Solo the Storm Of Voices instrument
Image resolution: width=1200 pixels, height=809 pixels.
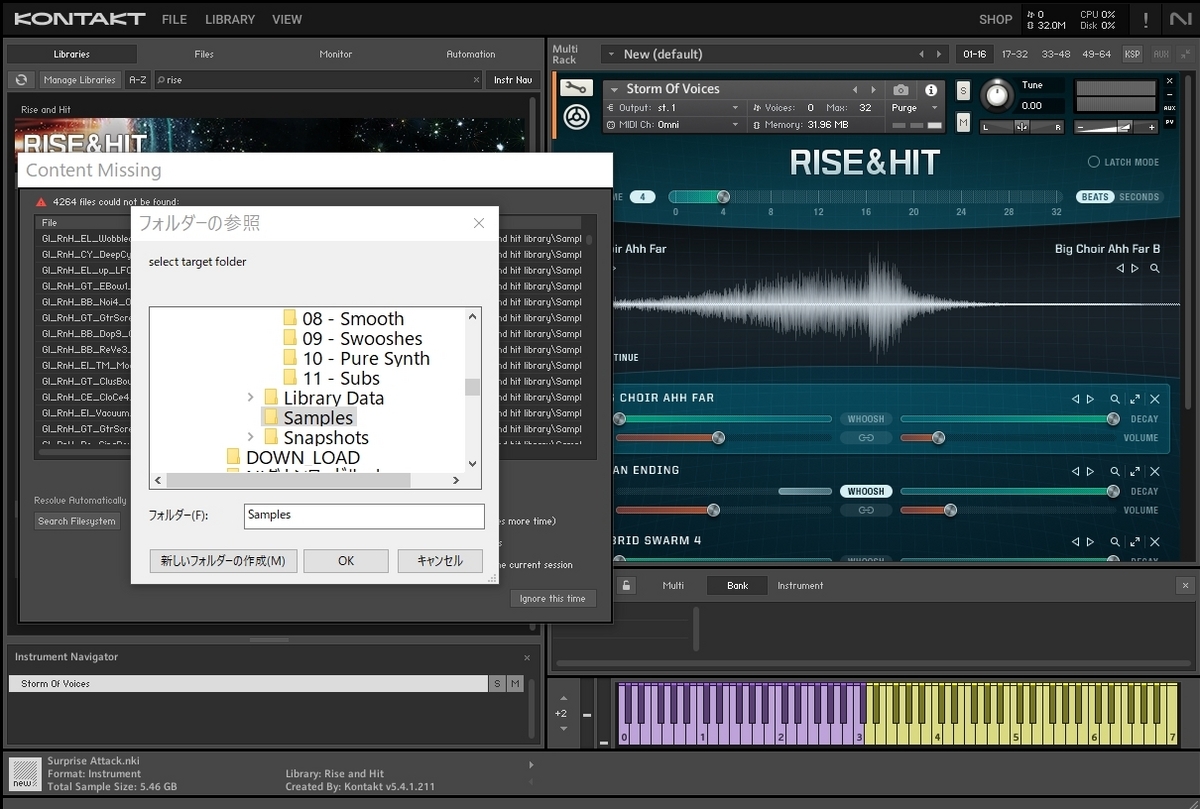click(963, 90)
